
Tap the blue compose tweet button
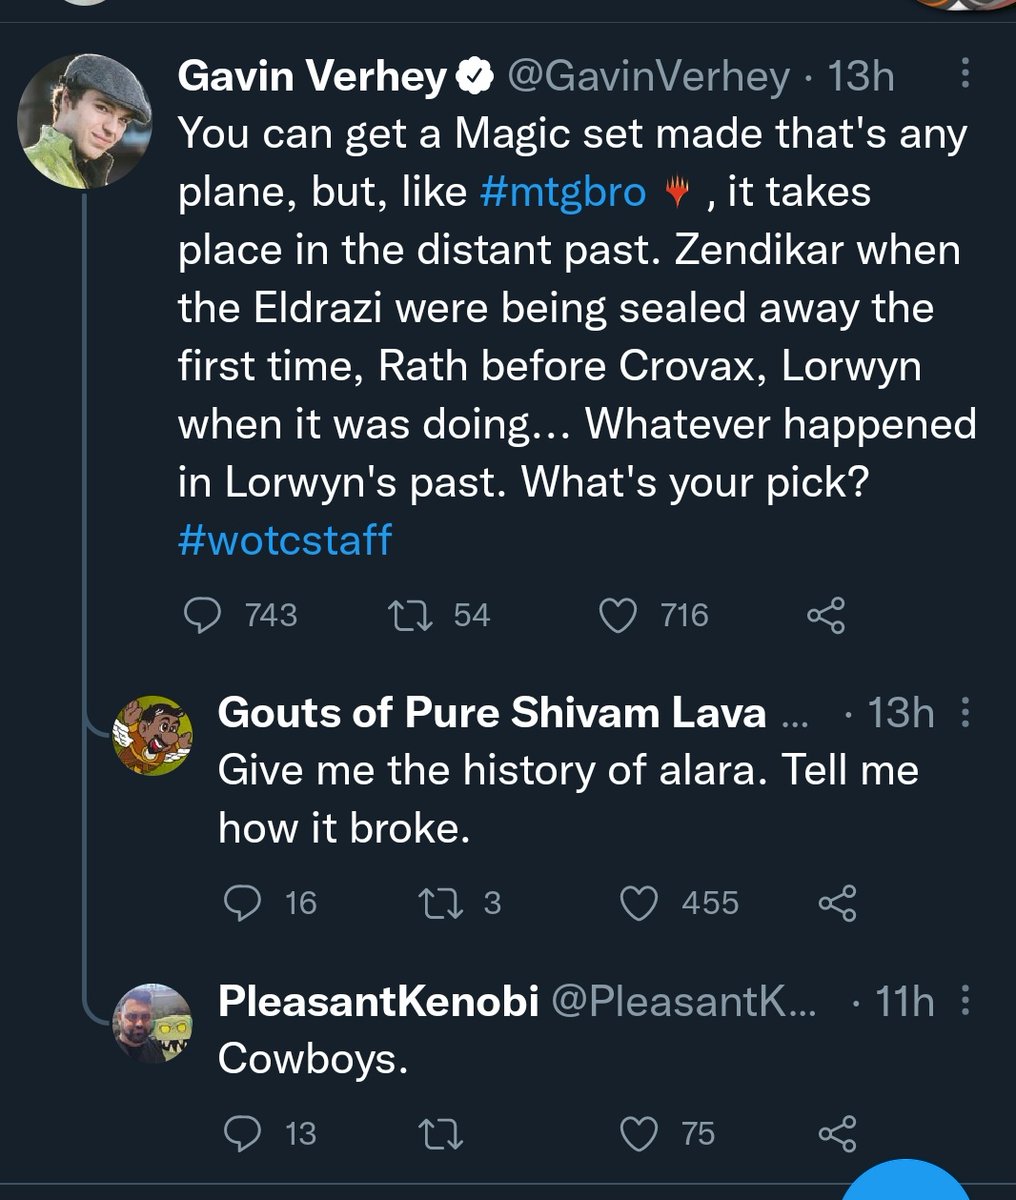905,1185
